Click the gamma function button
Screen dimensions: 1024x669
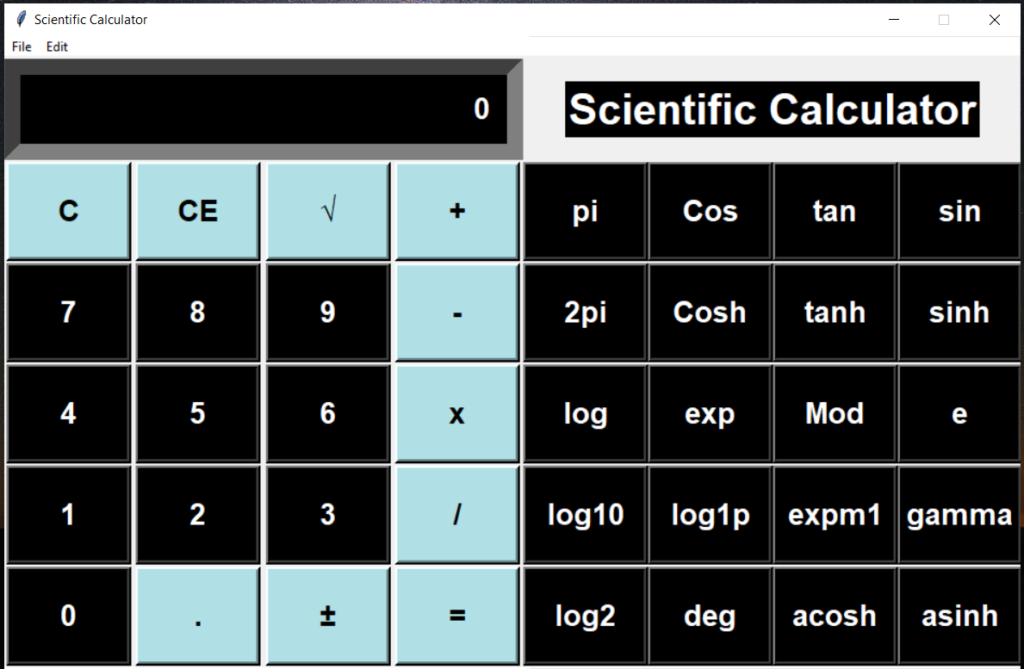(959, 515)
